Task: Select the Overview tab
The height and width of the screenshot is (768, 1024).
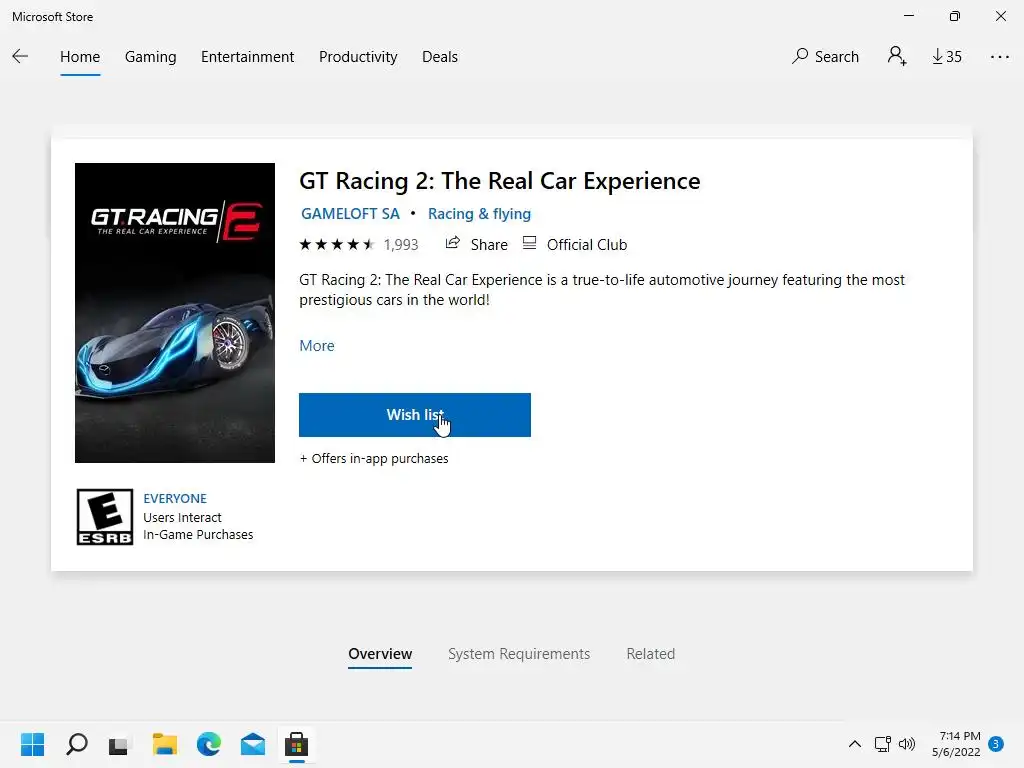Action: pos(380,654)
